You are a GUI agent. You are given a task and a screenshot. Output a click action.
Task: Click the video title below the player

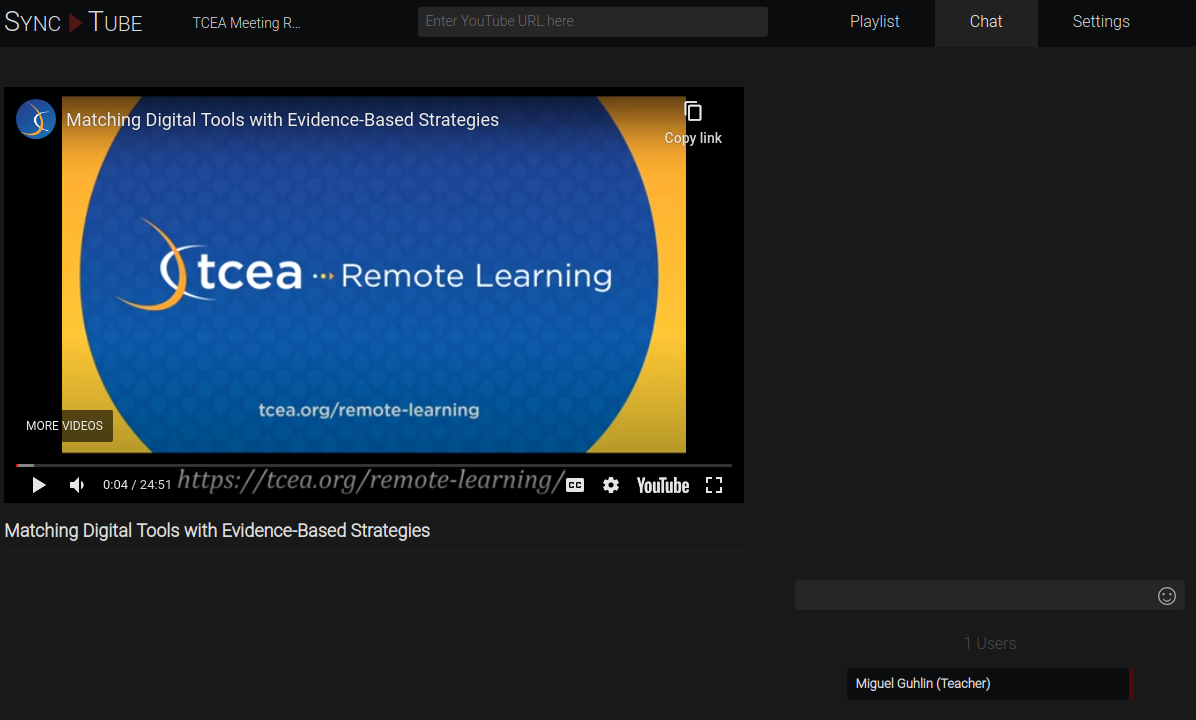click(217, 531)
